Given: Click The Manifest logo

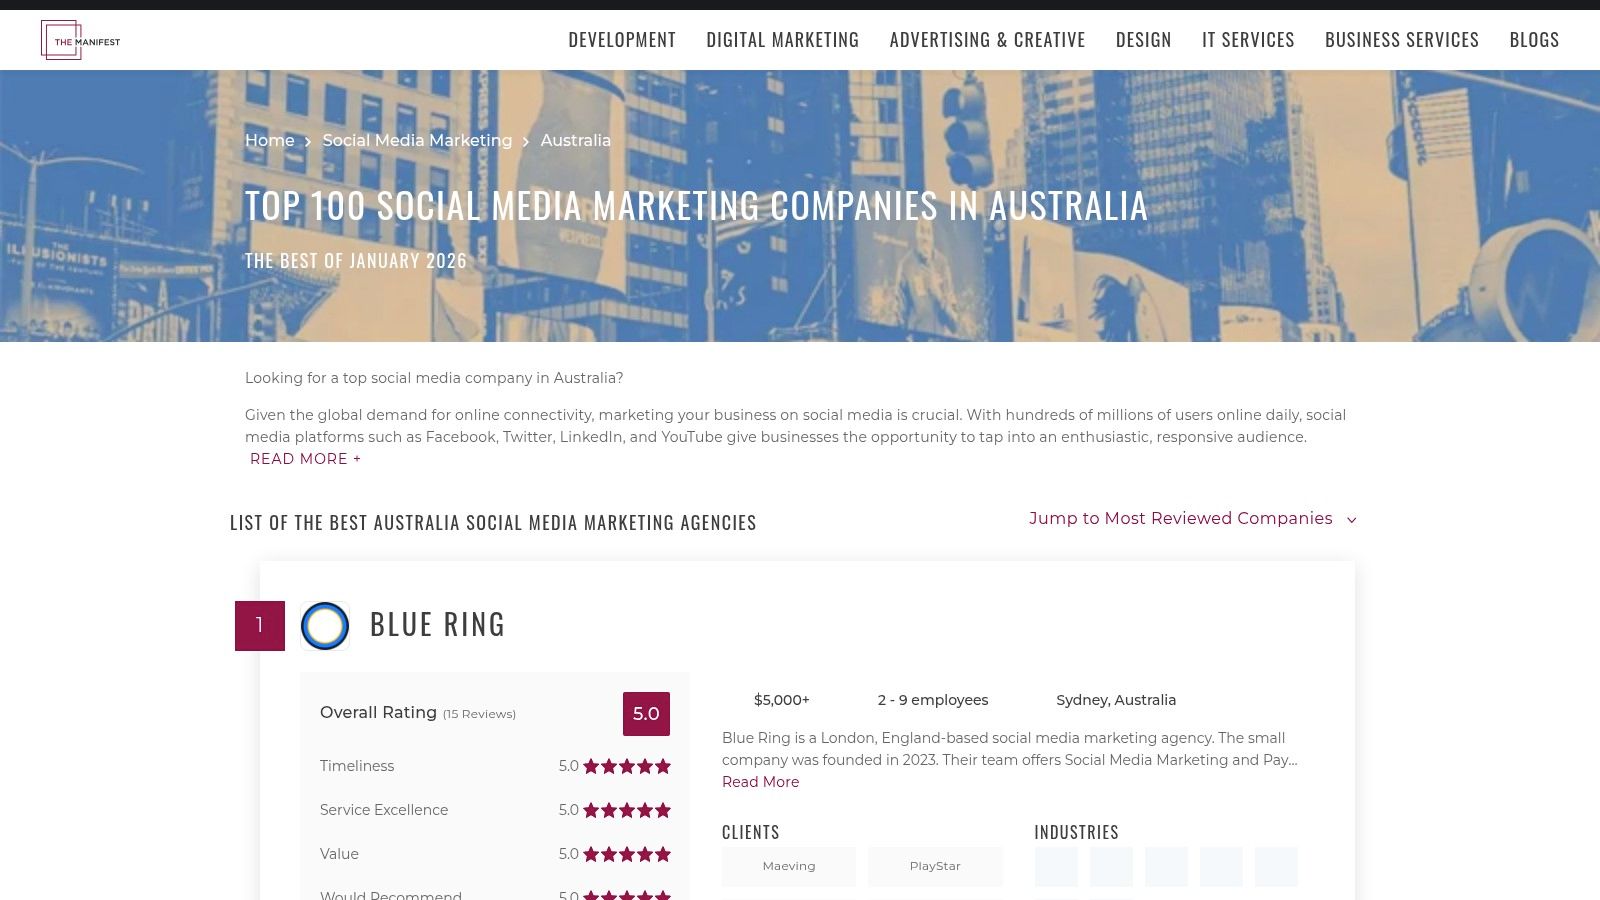Looking at the screenshot, I should click(80, 40).
